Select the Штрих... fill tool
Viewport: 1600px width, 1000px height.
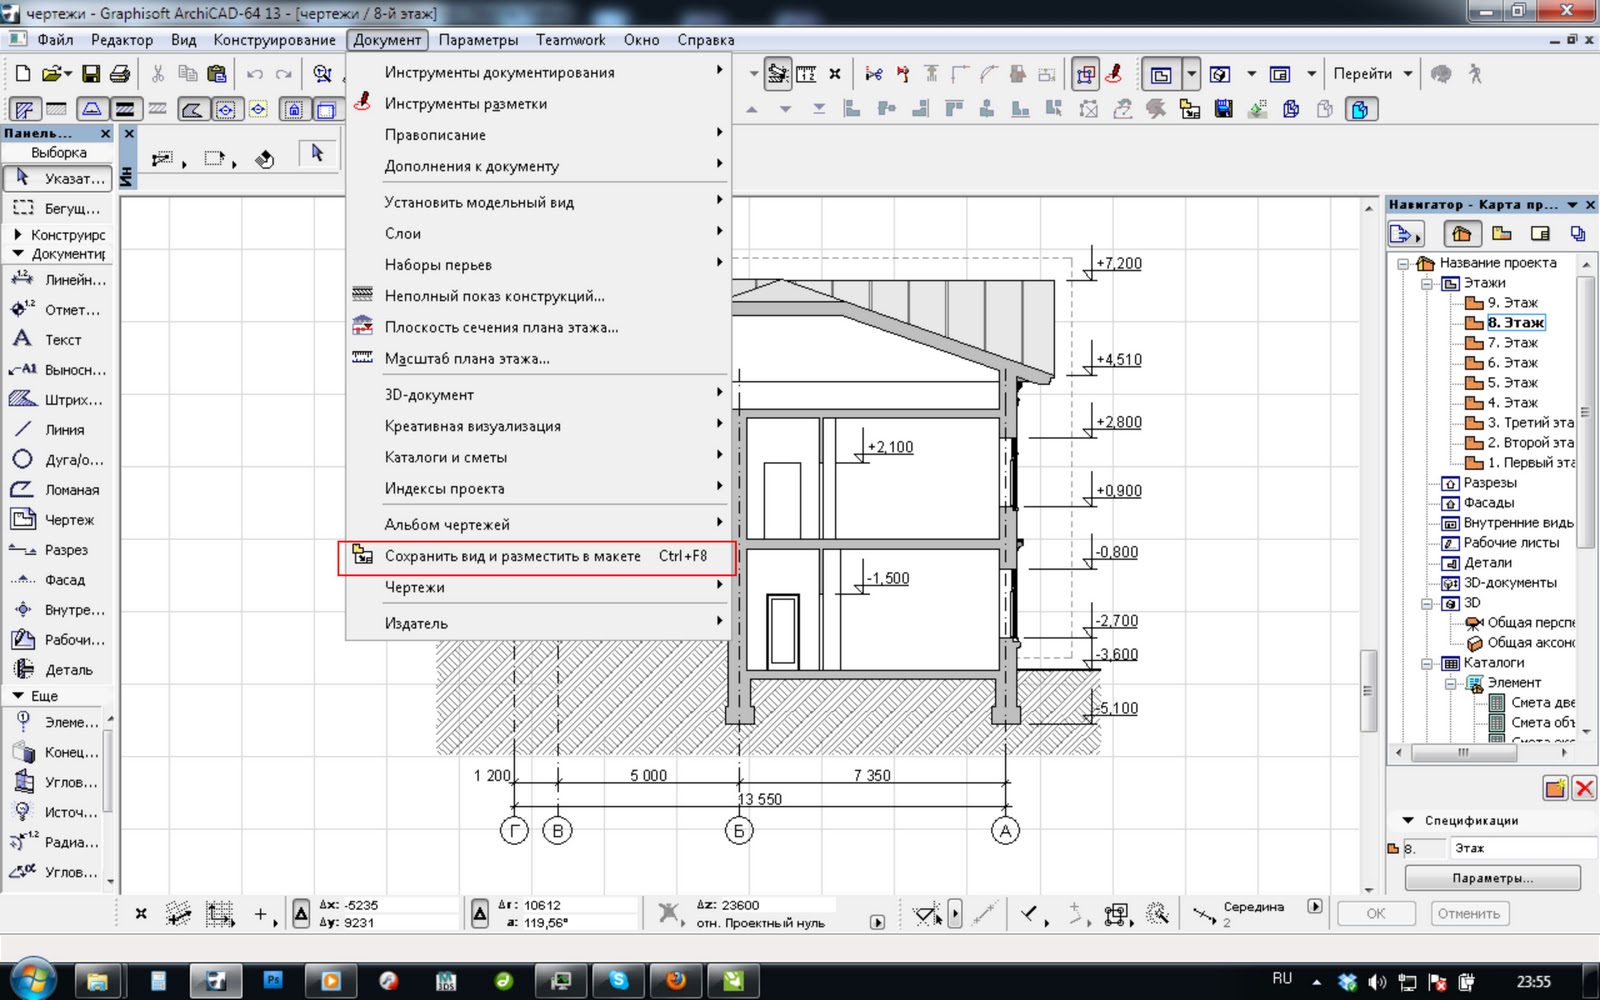[59, 400]
